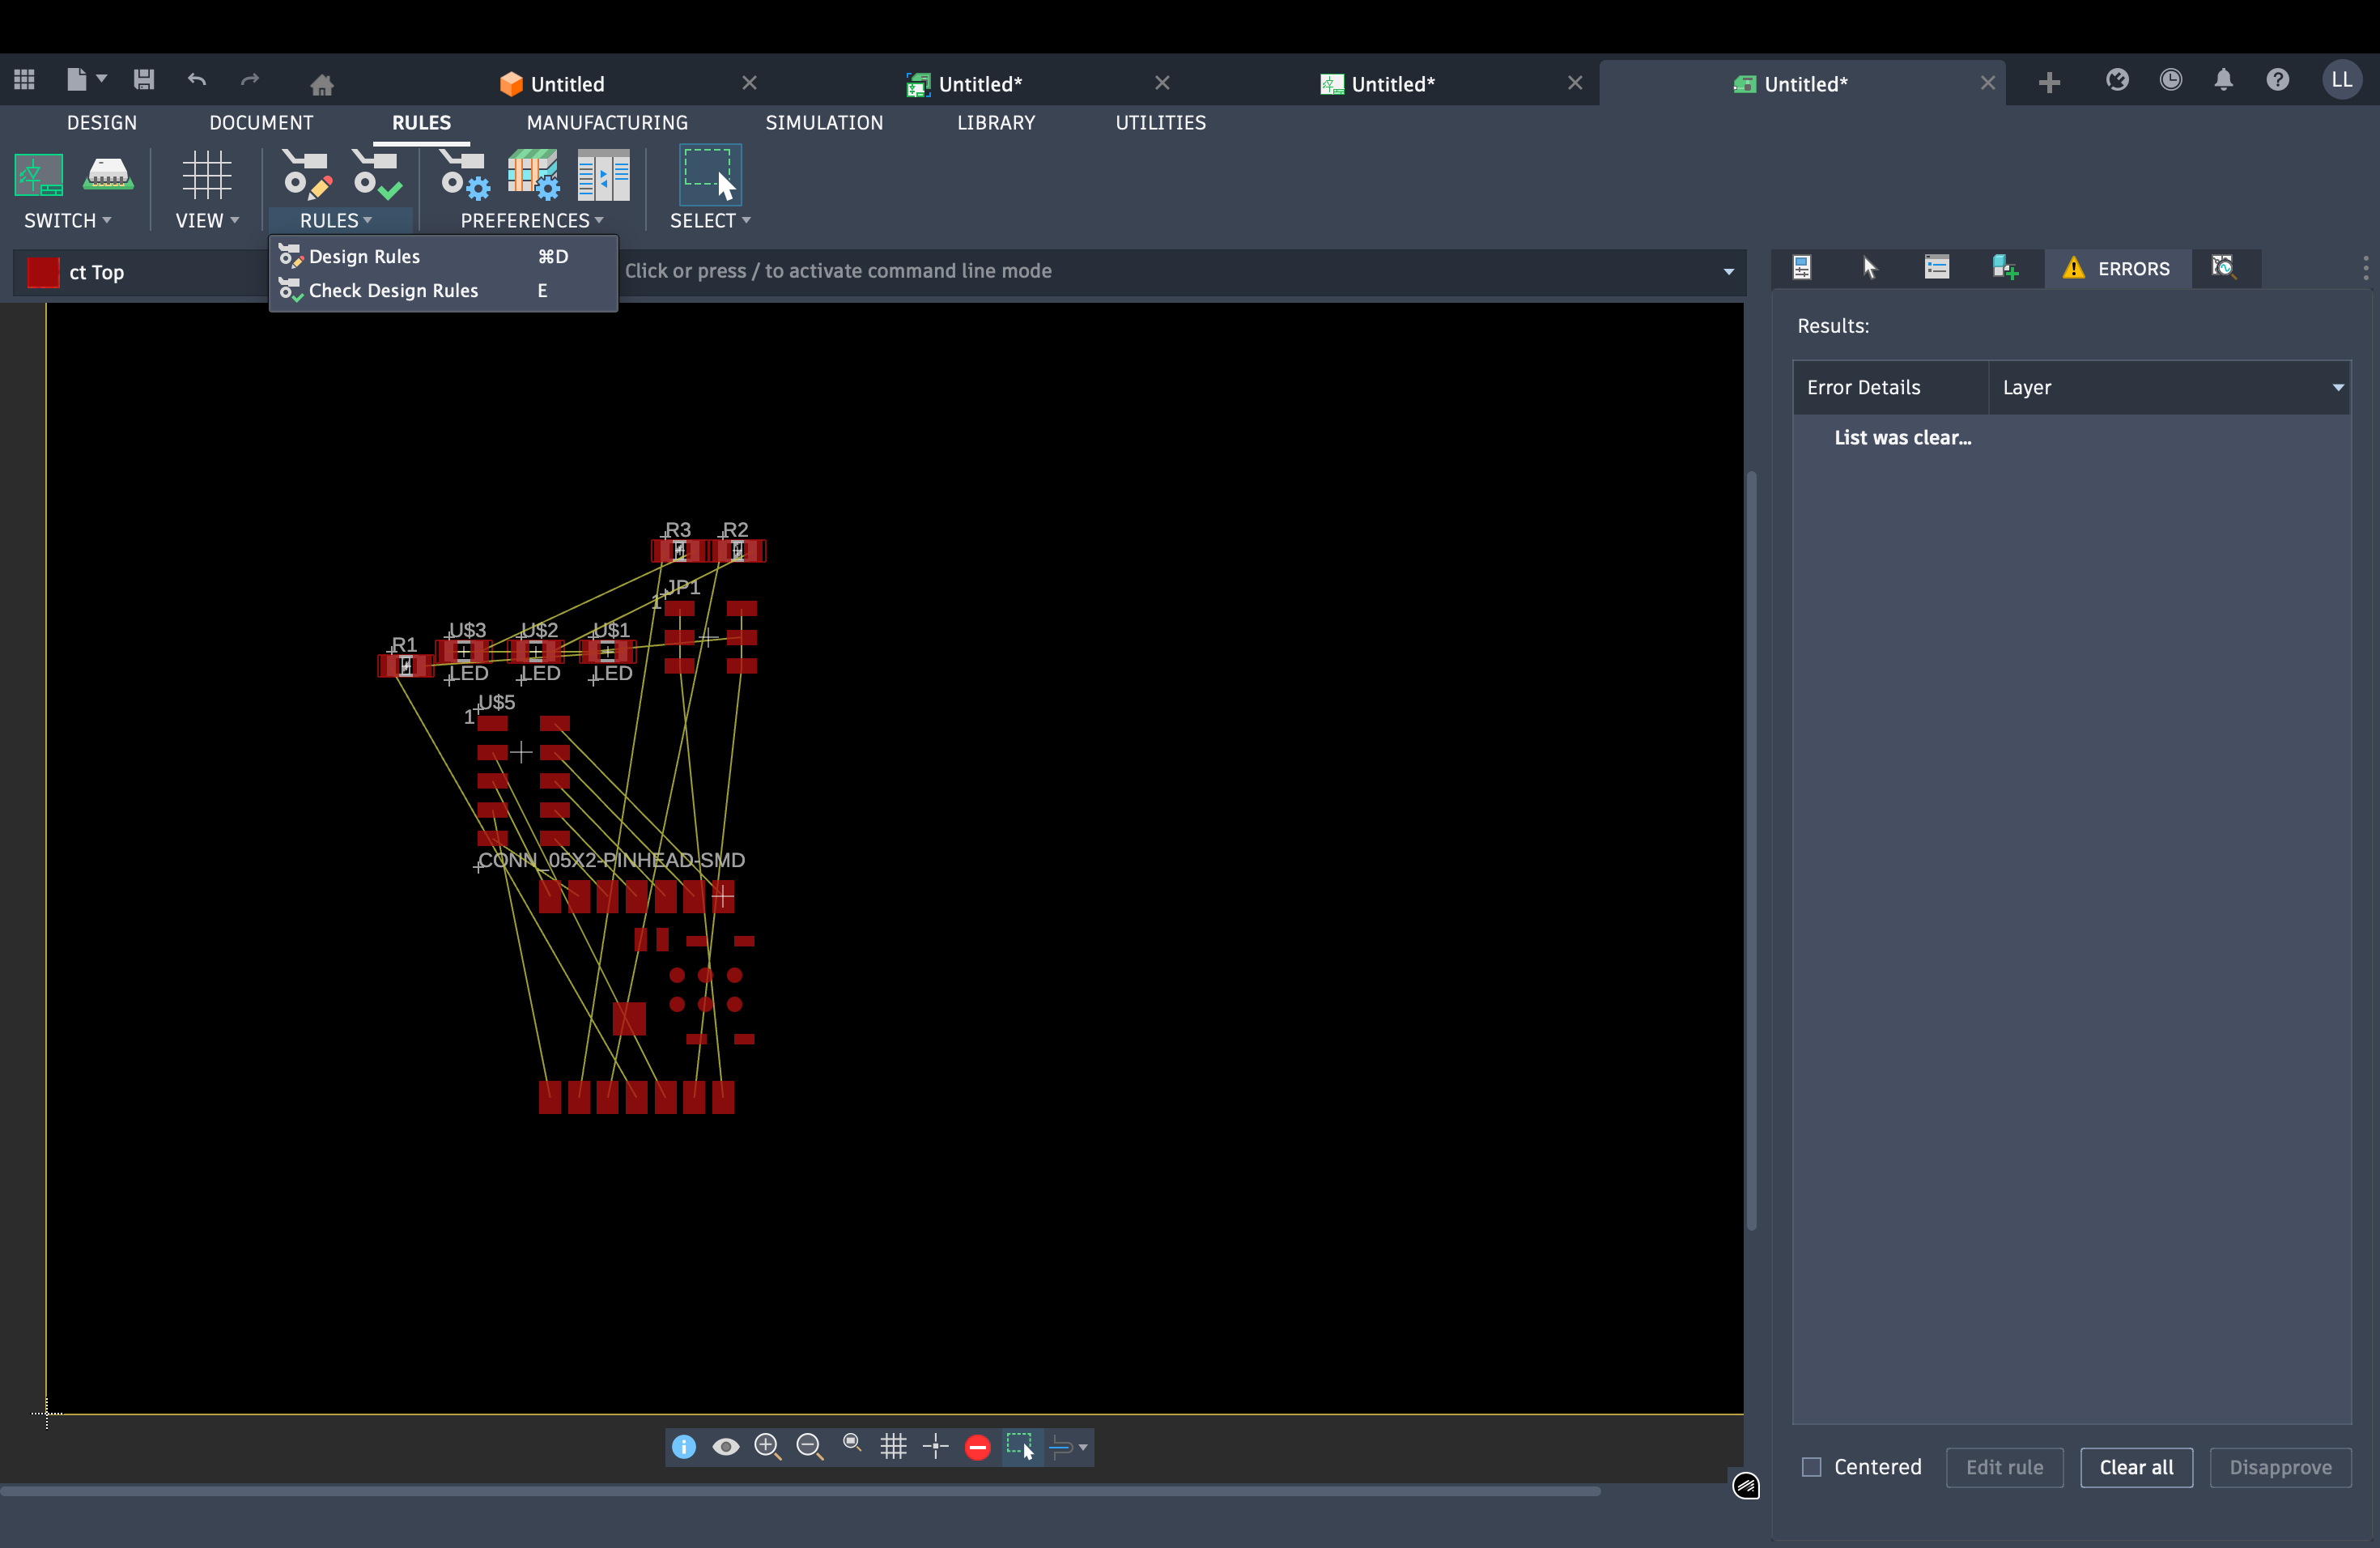The image size is (2380, 1548).
Task: Enable the Centered checkbox
Action: 1811,1467
